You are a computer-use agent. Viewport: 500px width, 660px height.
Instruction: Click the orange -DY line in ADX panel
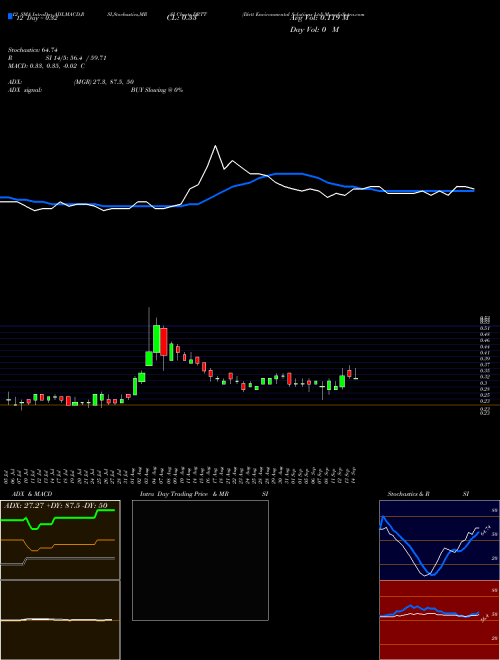point(58,544)
